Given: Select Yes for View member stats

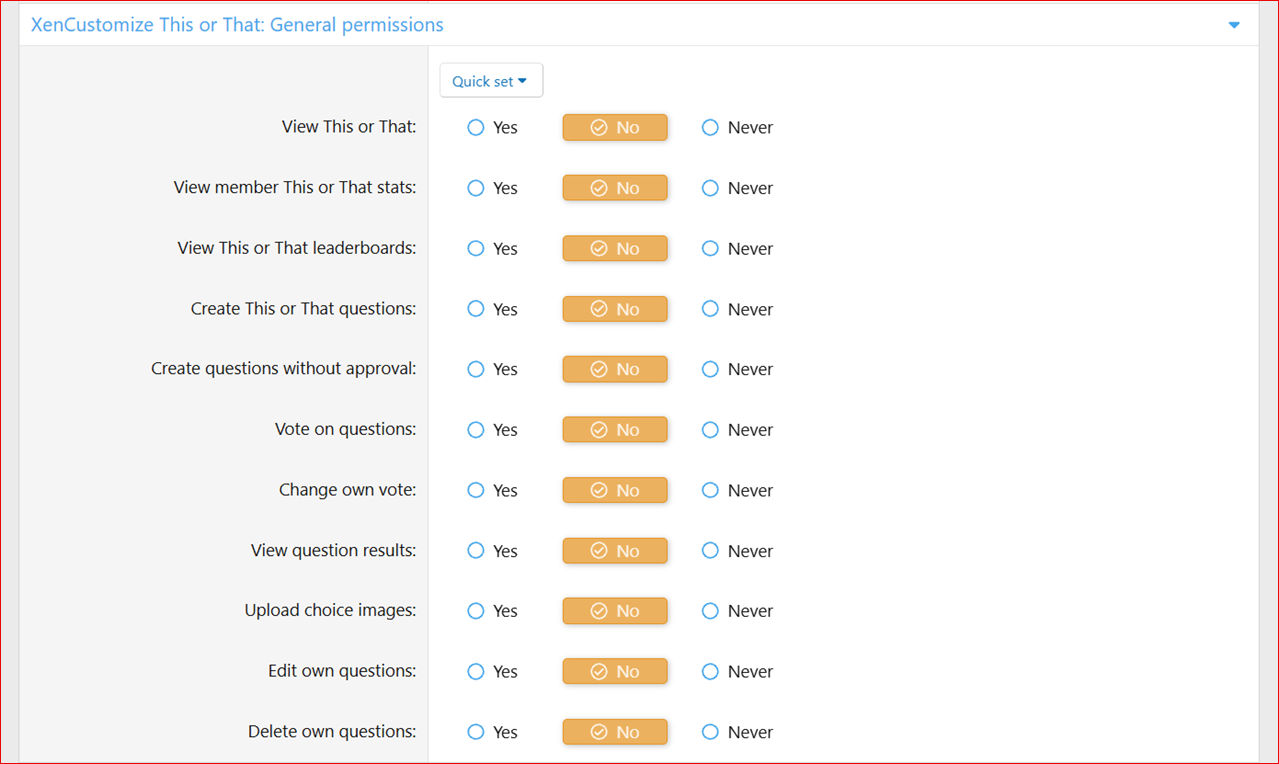Looking at the screenshot, I should (492, 188).
